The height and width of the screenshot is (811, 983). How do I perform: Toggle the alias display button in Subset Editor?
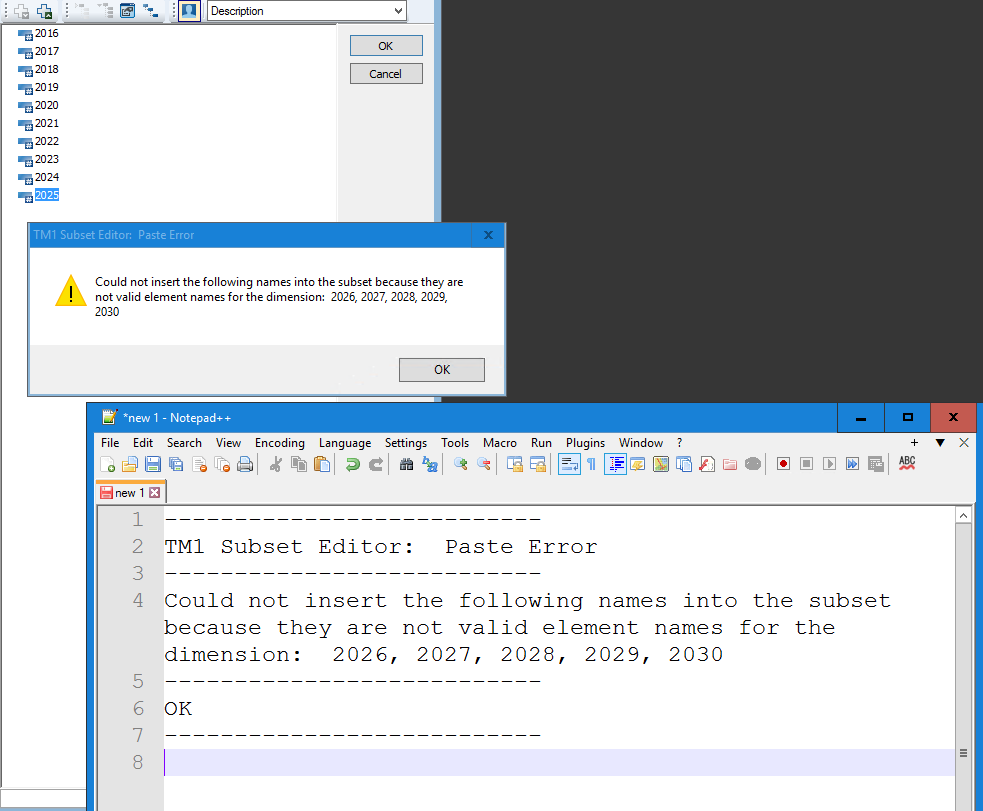tap(189, 11)
